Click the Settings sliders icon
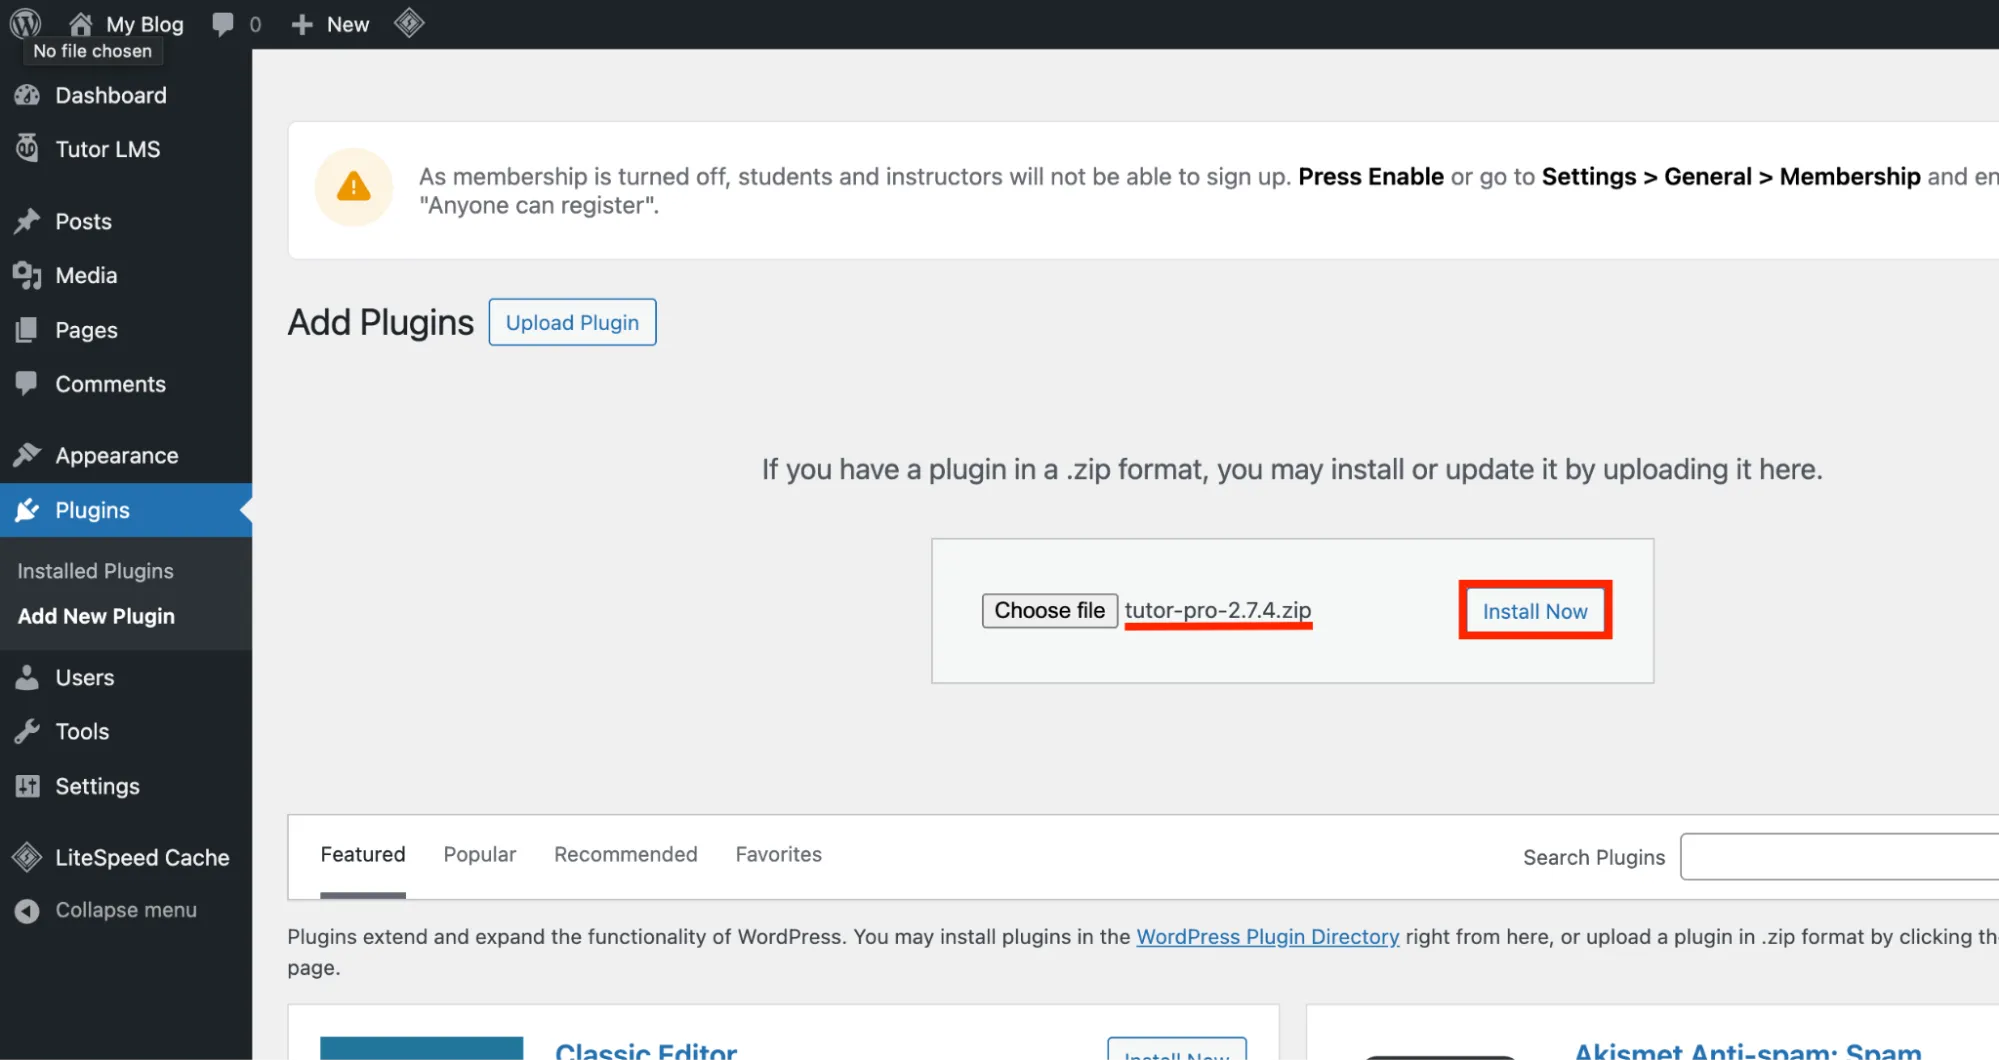This screenshot has height=1061, width=1999. (27, 786)
